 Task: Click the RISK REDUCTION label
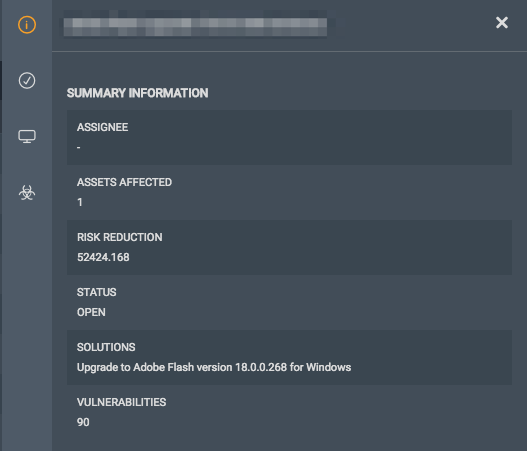click(x=120, y=237)
